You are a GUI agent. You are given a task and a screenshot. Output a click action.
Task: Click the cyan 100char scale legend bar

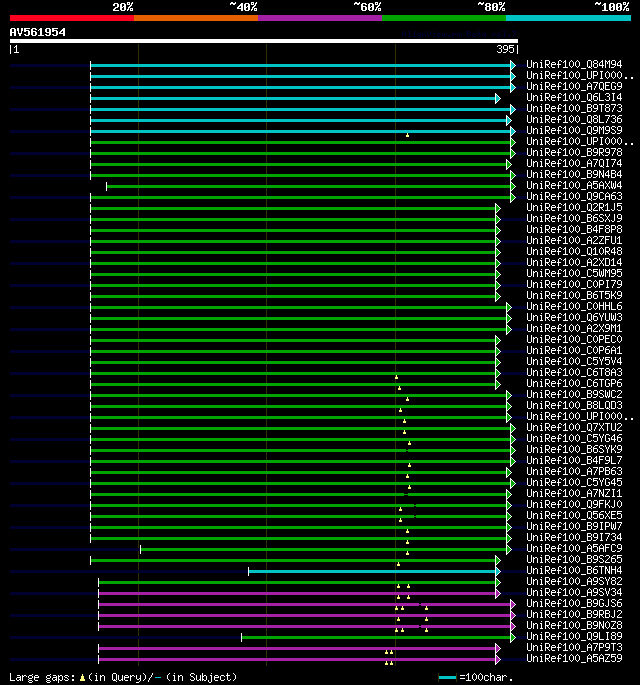447,678
